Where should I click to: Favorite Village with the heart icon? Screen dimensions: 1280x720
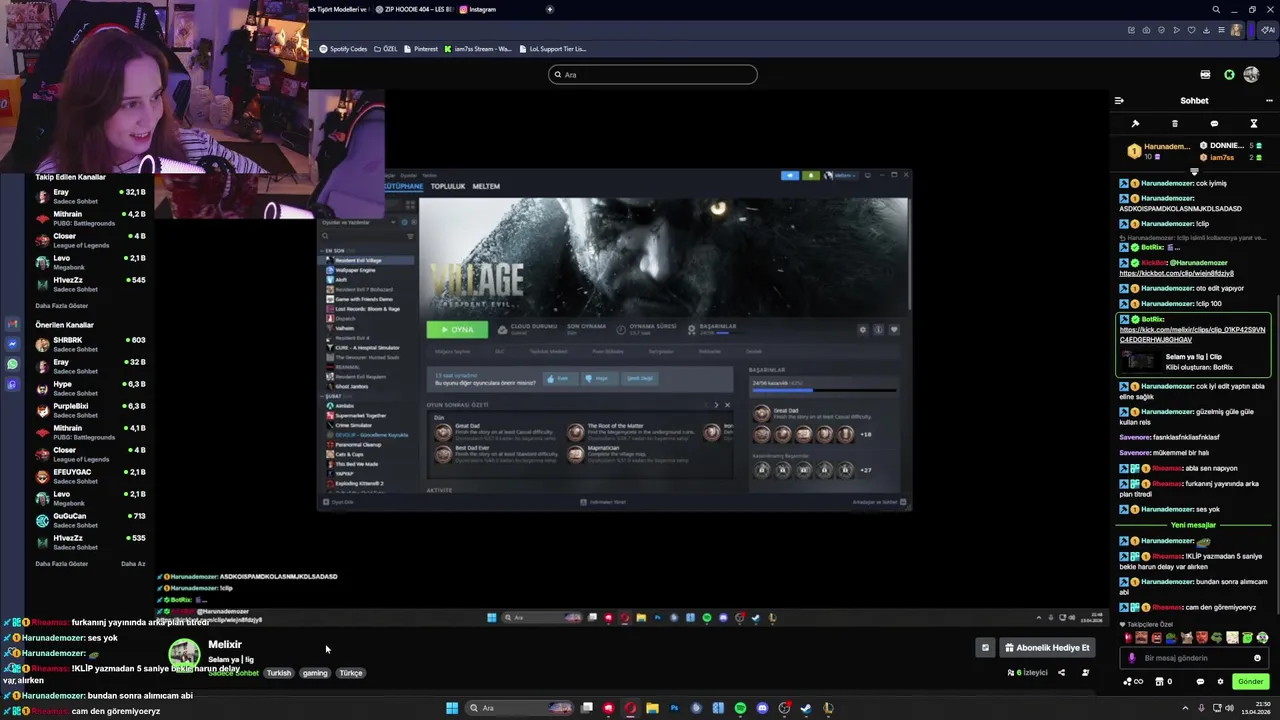[894, 330]
